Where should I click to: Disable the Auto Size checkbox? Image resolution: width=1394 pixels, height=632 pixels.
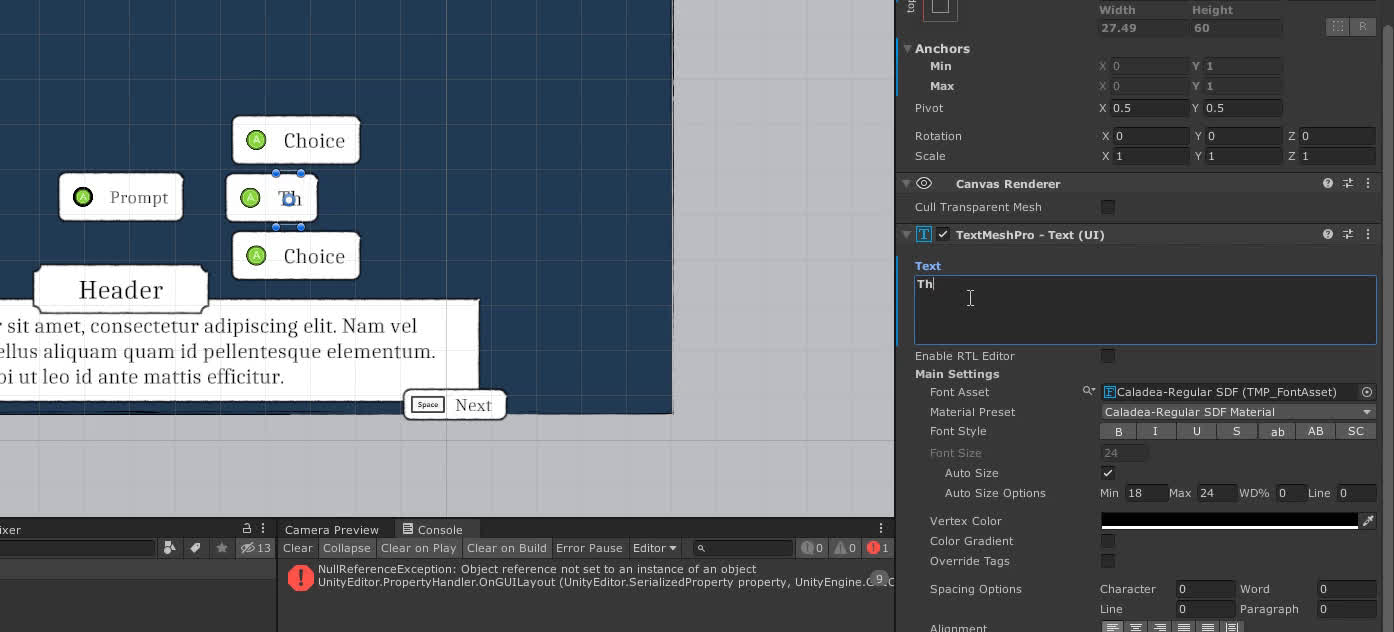(1108, 473)
